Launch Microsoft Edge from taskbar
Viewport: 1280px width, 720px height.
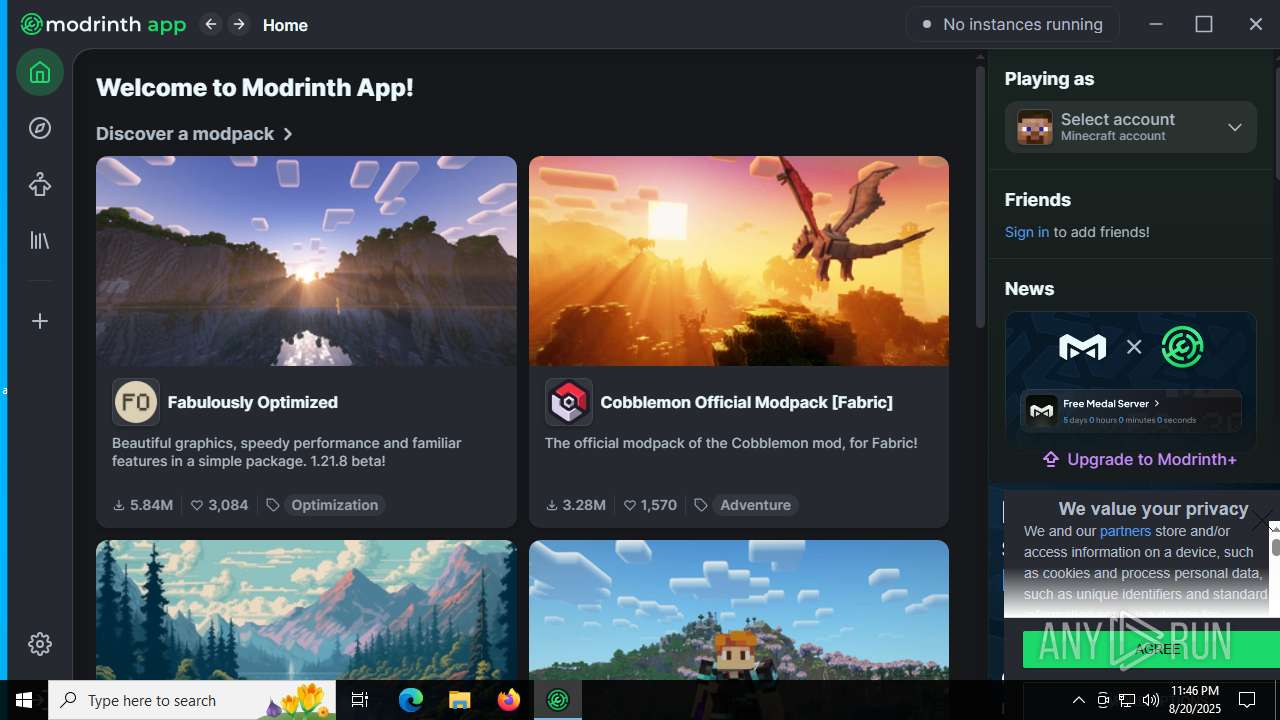click(411, 700)
